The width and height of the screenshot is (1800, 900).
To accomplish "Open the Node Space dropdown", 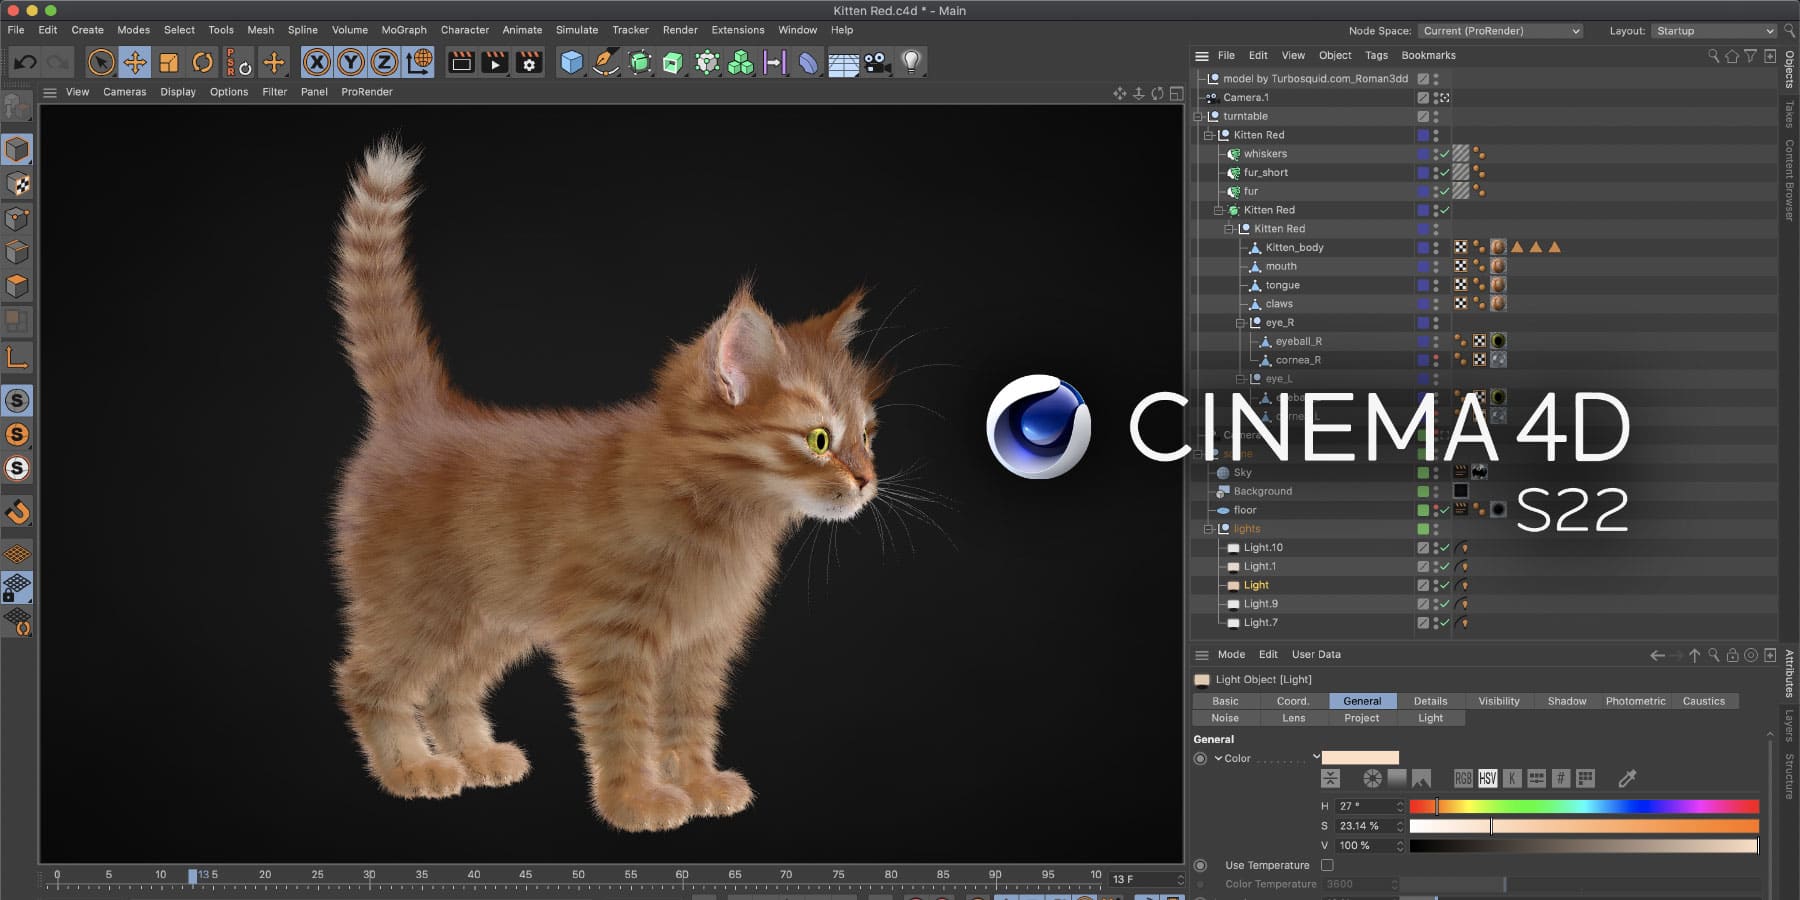I will (1502, 31).
